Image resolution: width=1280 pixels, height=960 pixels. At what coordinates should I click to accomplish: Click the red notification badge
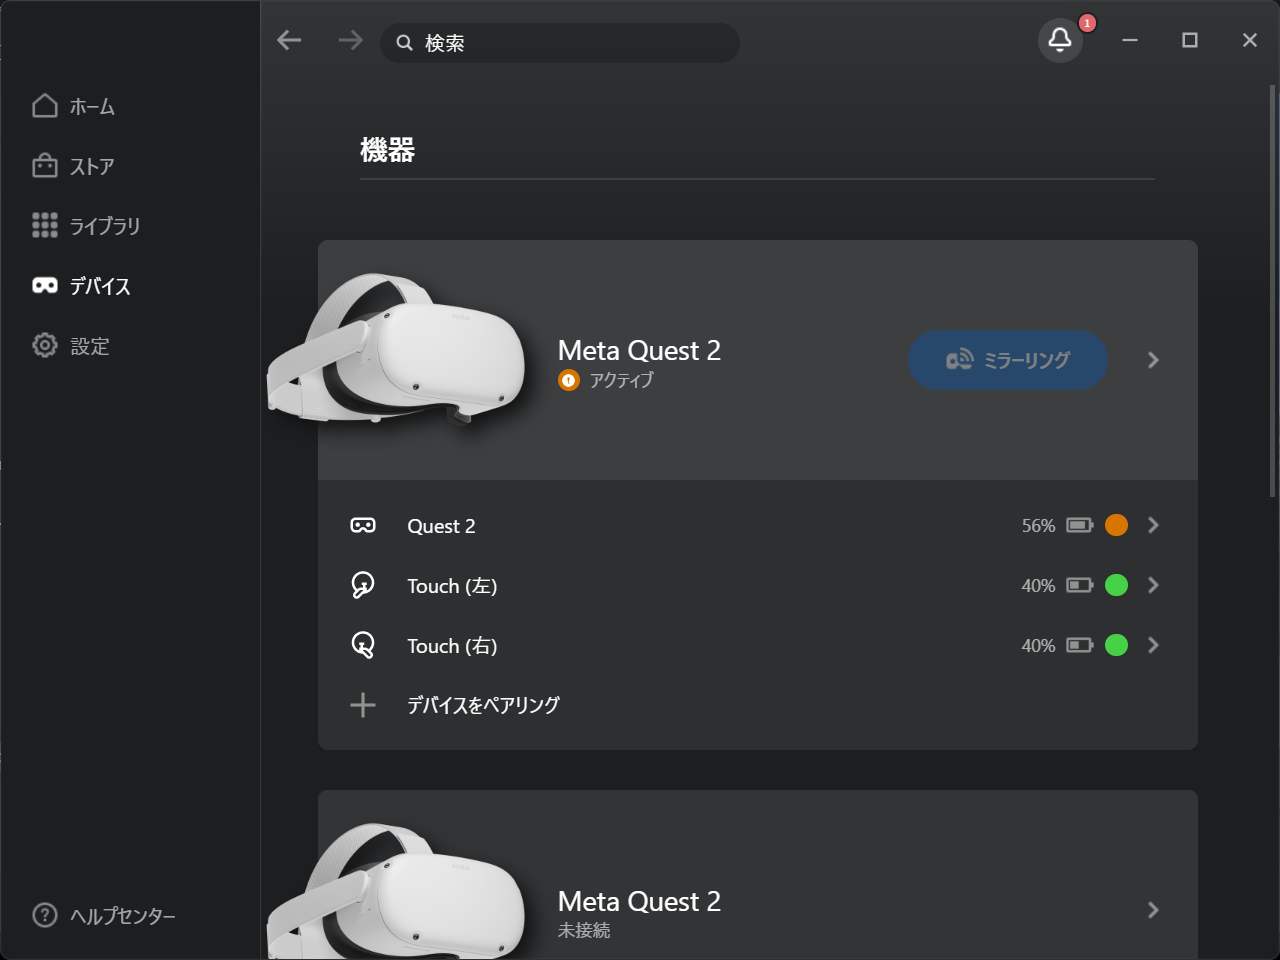[1087, 23]
